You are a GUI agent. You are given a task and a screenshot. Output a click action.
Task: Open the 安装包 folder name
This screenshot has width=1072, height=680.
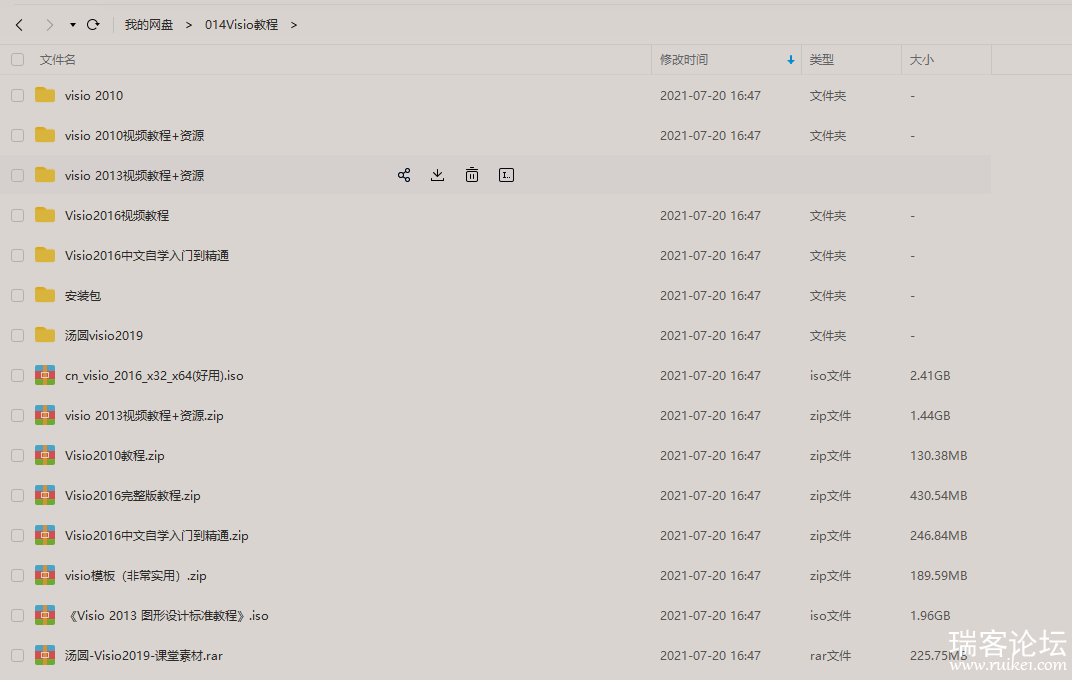tap(83, 296)
